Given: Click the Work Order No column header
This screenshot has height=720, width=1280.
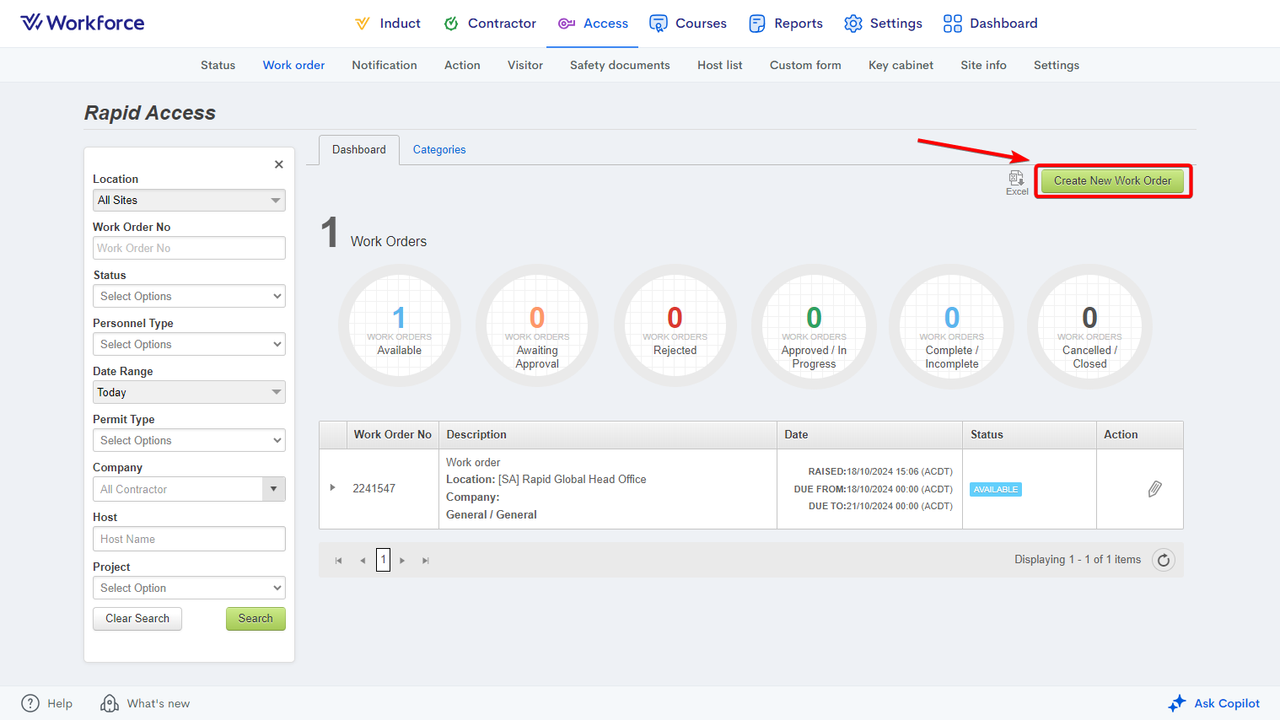Looking at the screenshot, I should (392, 435).
